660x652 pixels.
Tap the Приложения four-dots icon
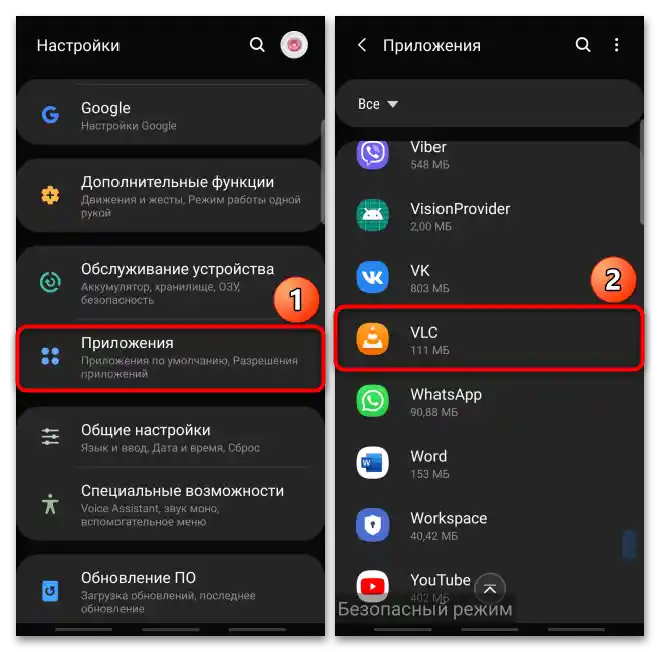pos(50,356)
